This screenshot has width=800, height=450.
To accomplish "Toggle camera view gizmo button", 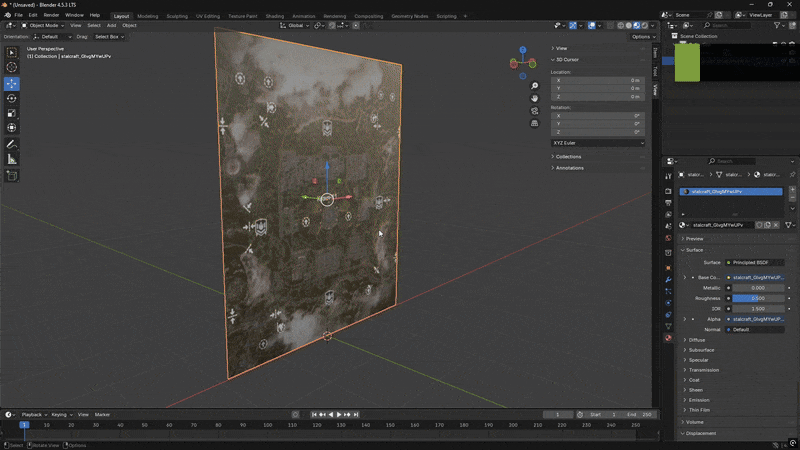I will 536,111.
